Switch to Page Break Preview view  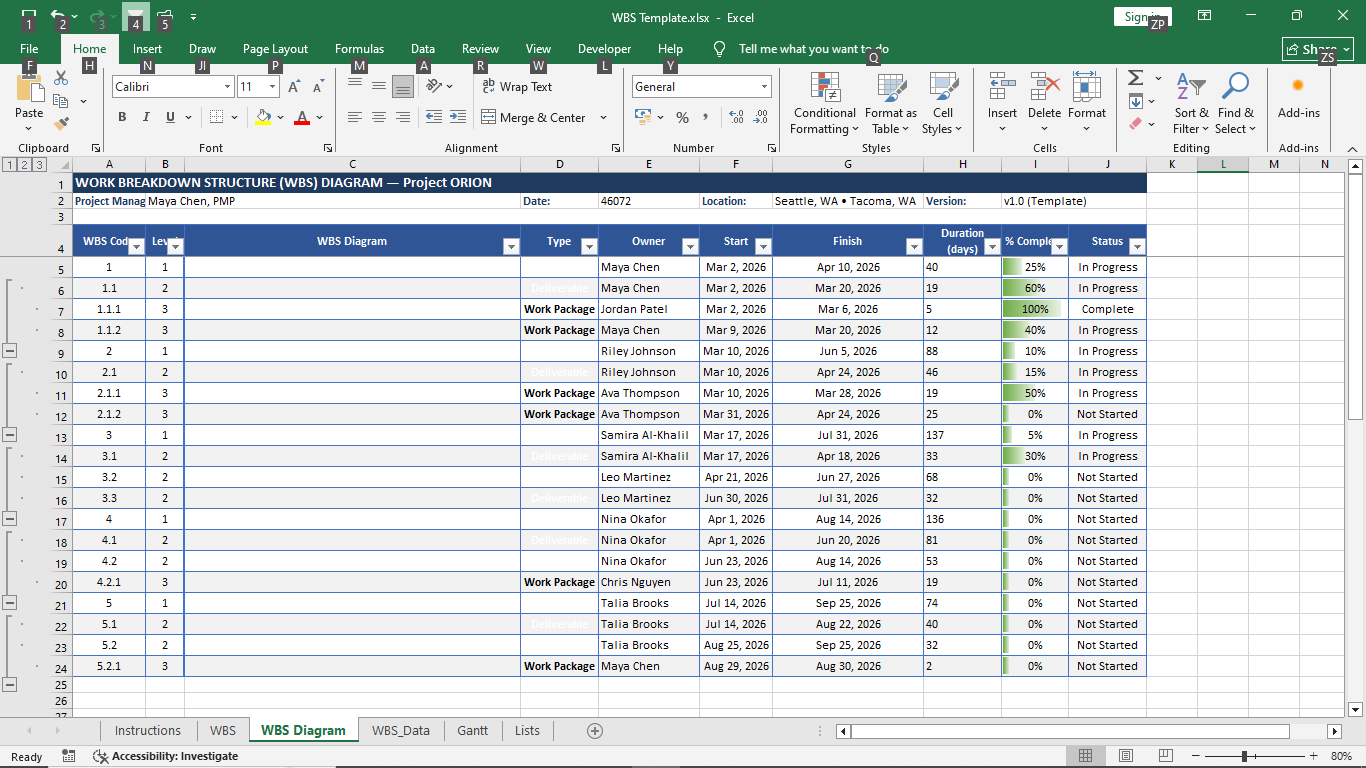1166,756
